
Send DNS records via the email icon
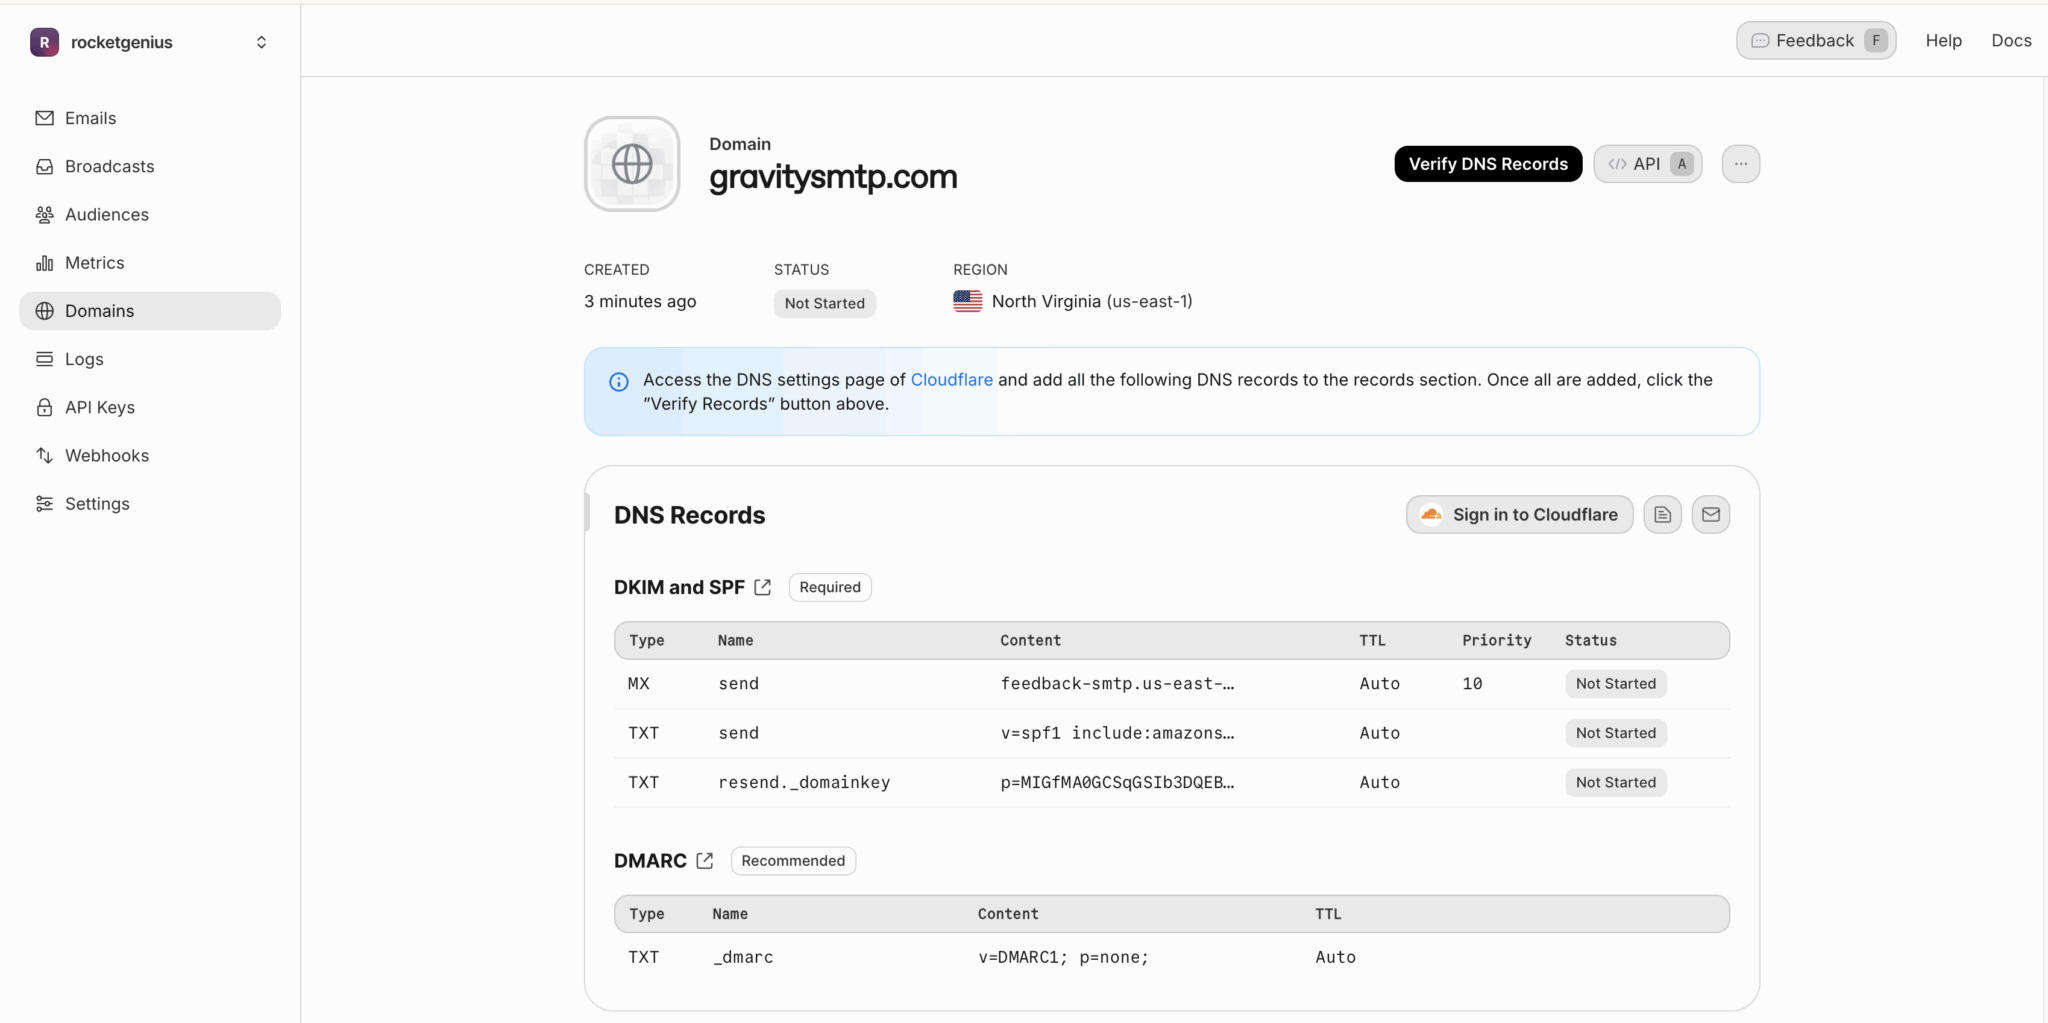point(1710,514)
